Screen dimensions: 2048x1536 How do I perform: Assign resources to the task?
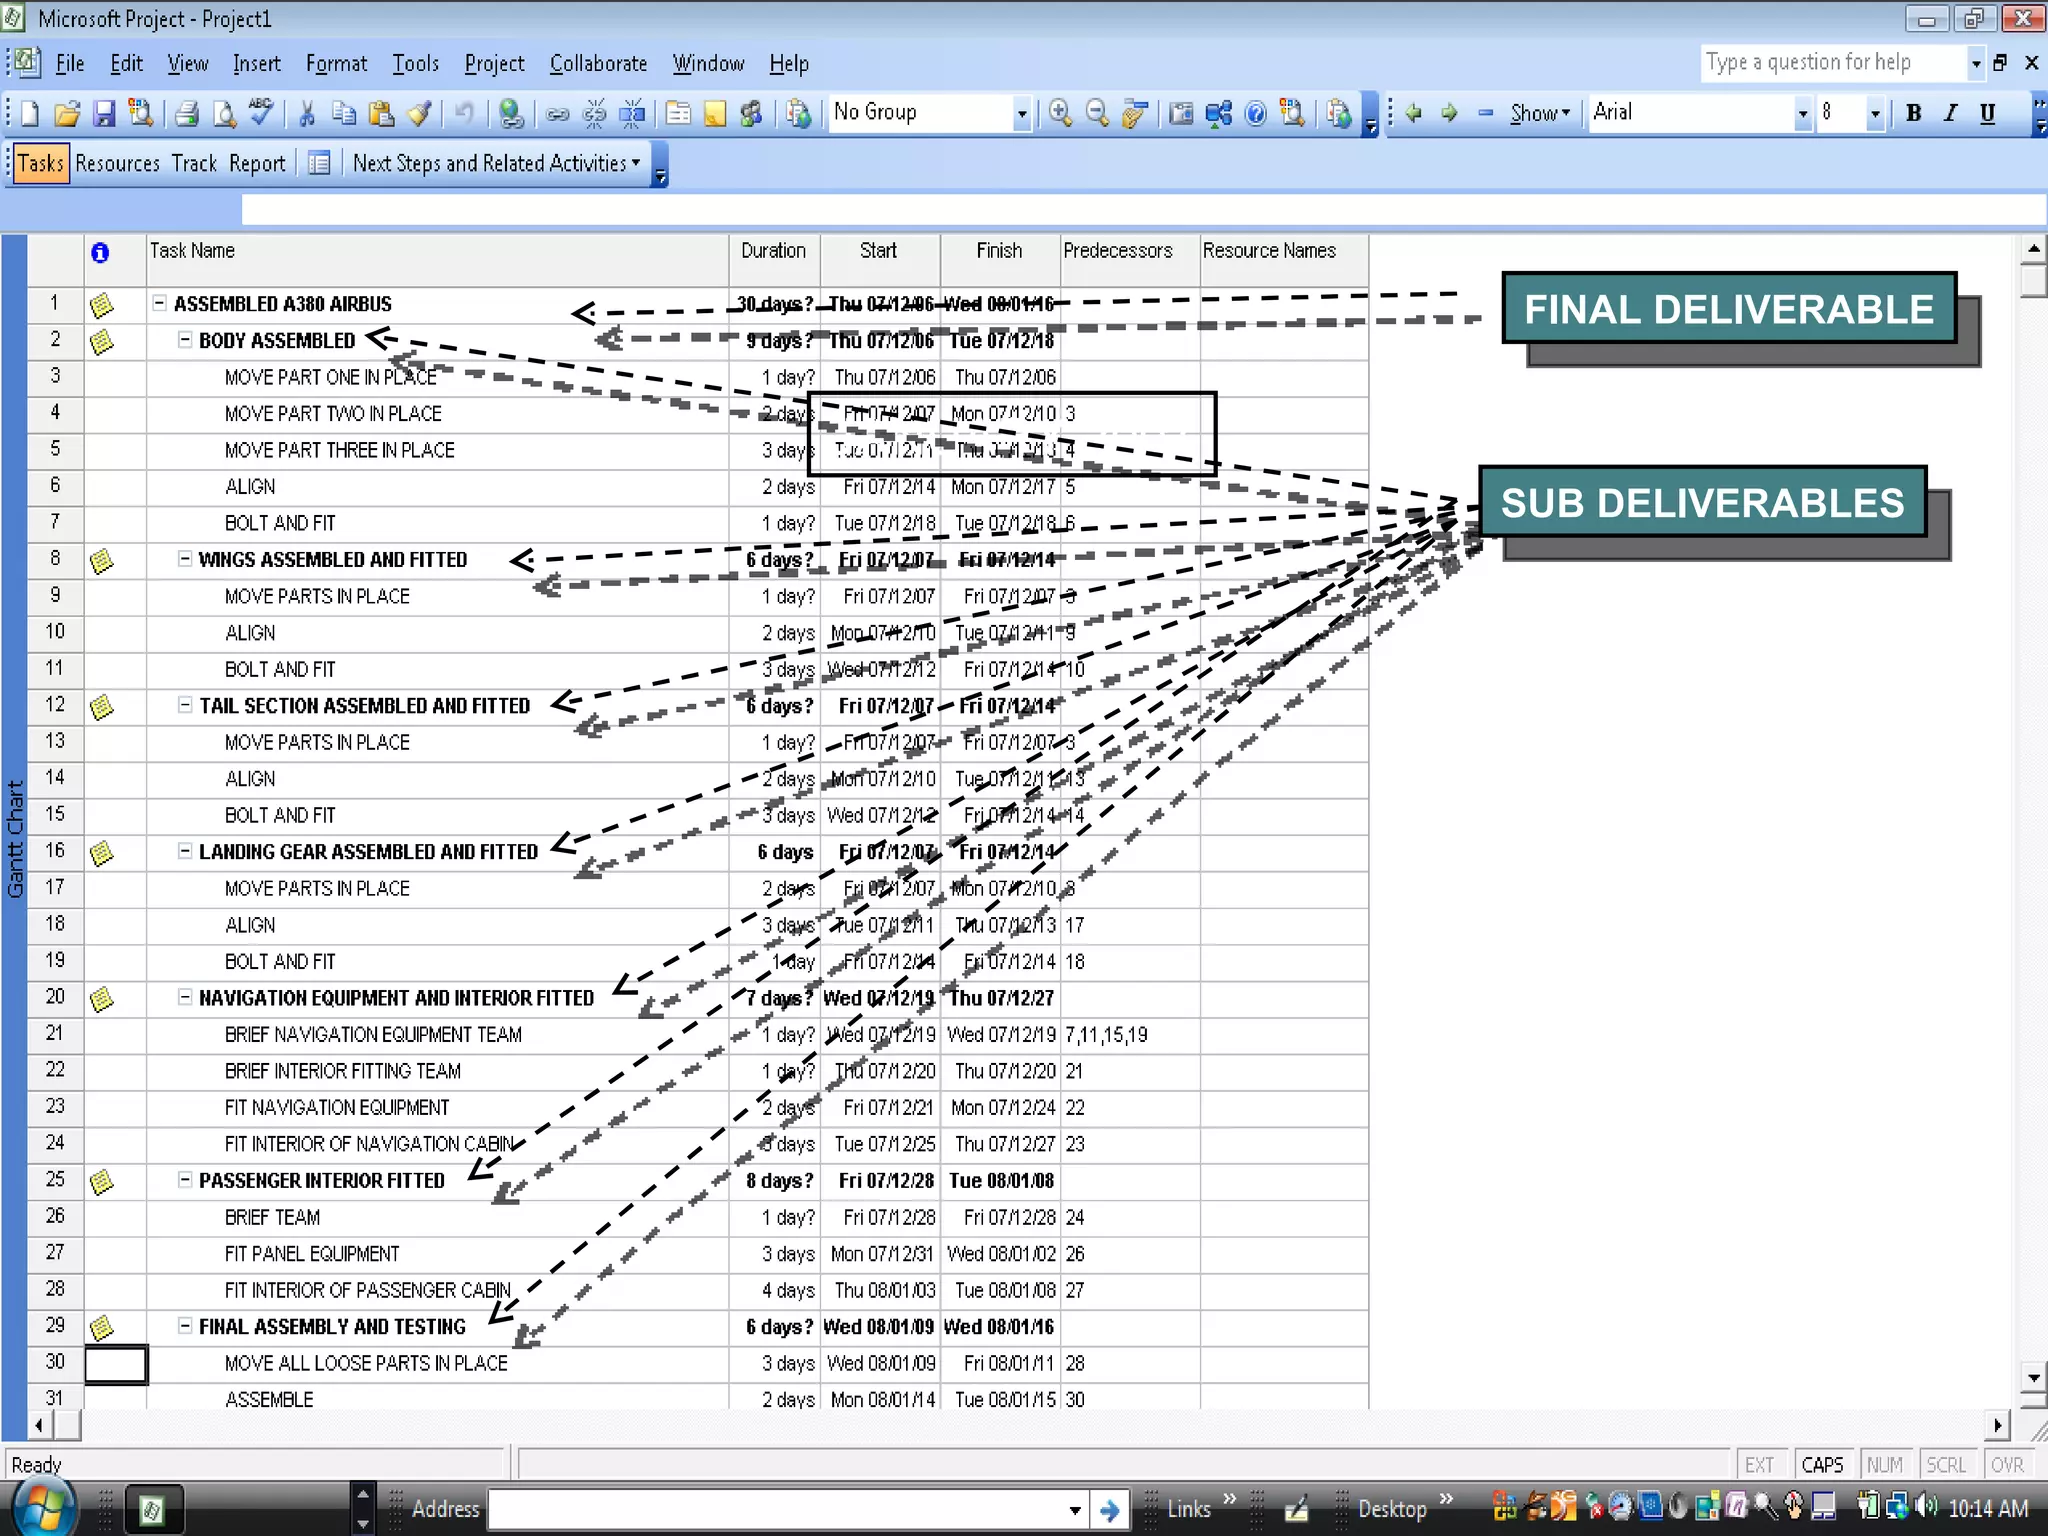[751, 114]
